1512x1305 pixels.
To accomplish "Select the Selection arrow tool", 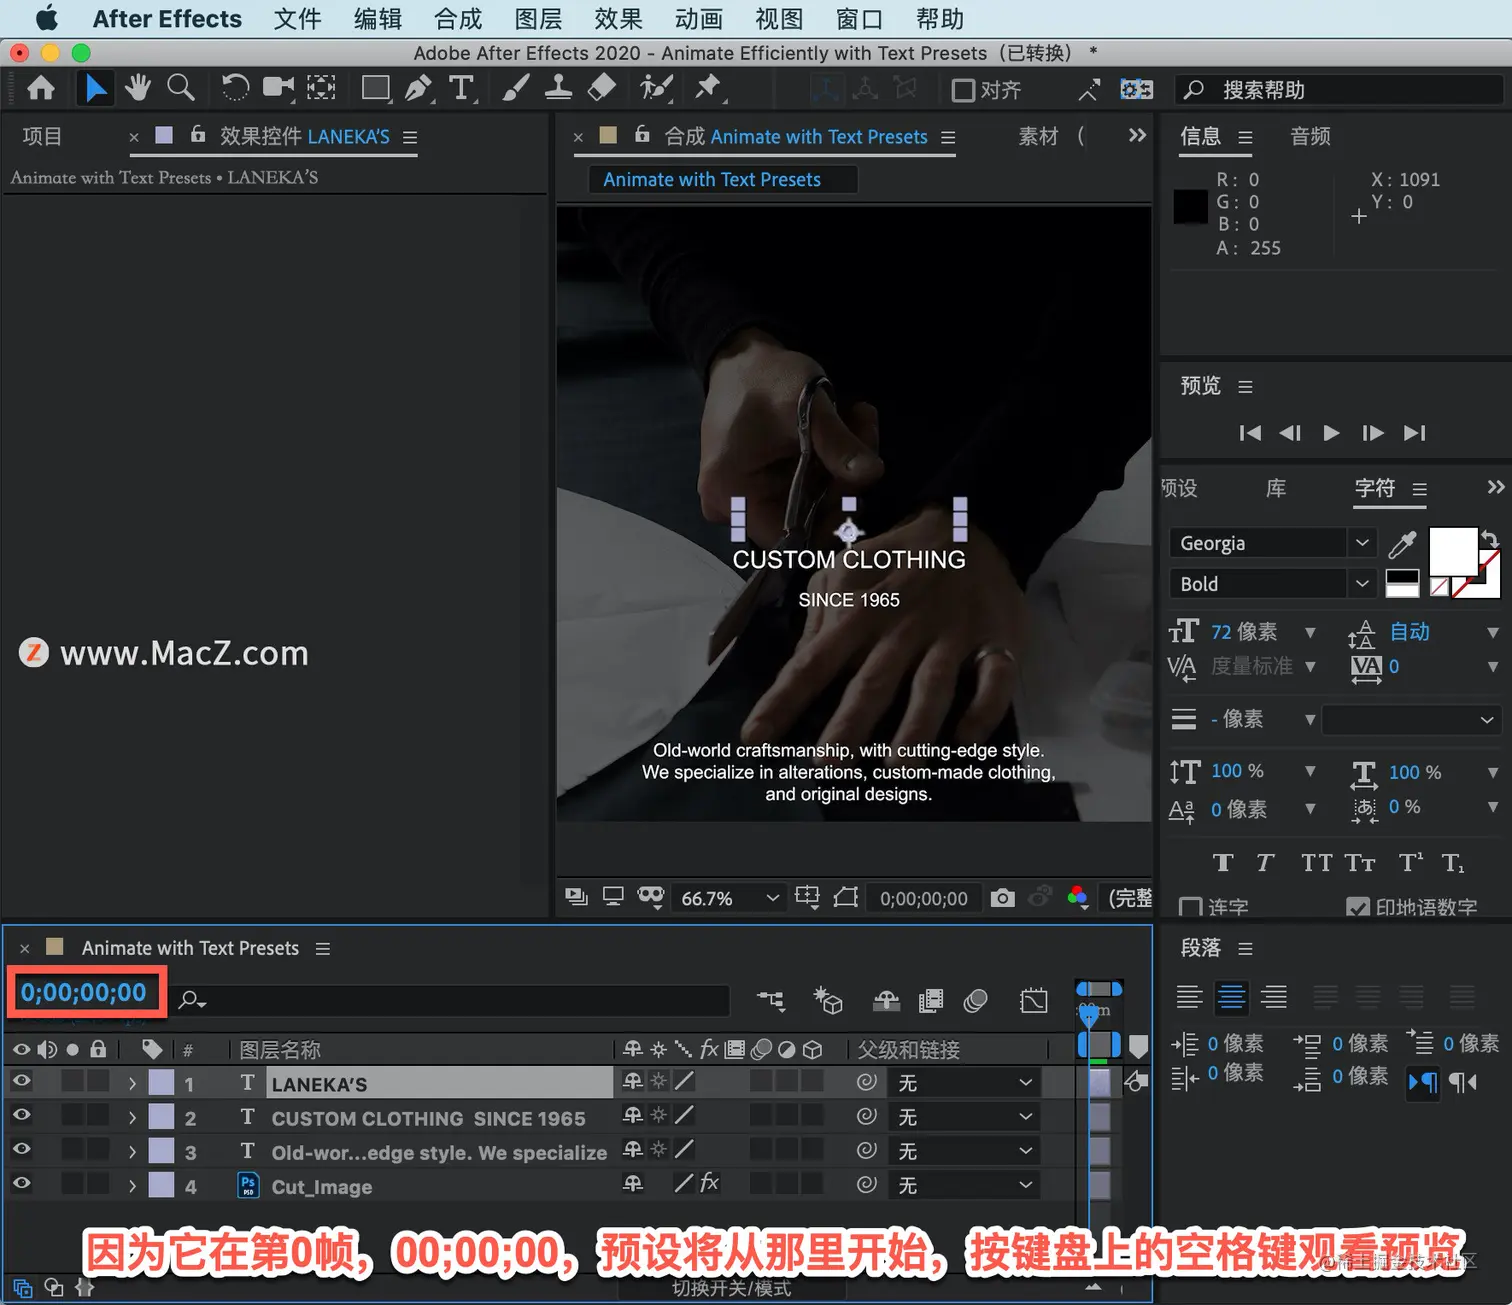I will [x=96, y=89].
